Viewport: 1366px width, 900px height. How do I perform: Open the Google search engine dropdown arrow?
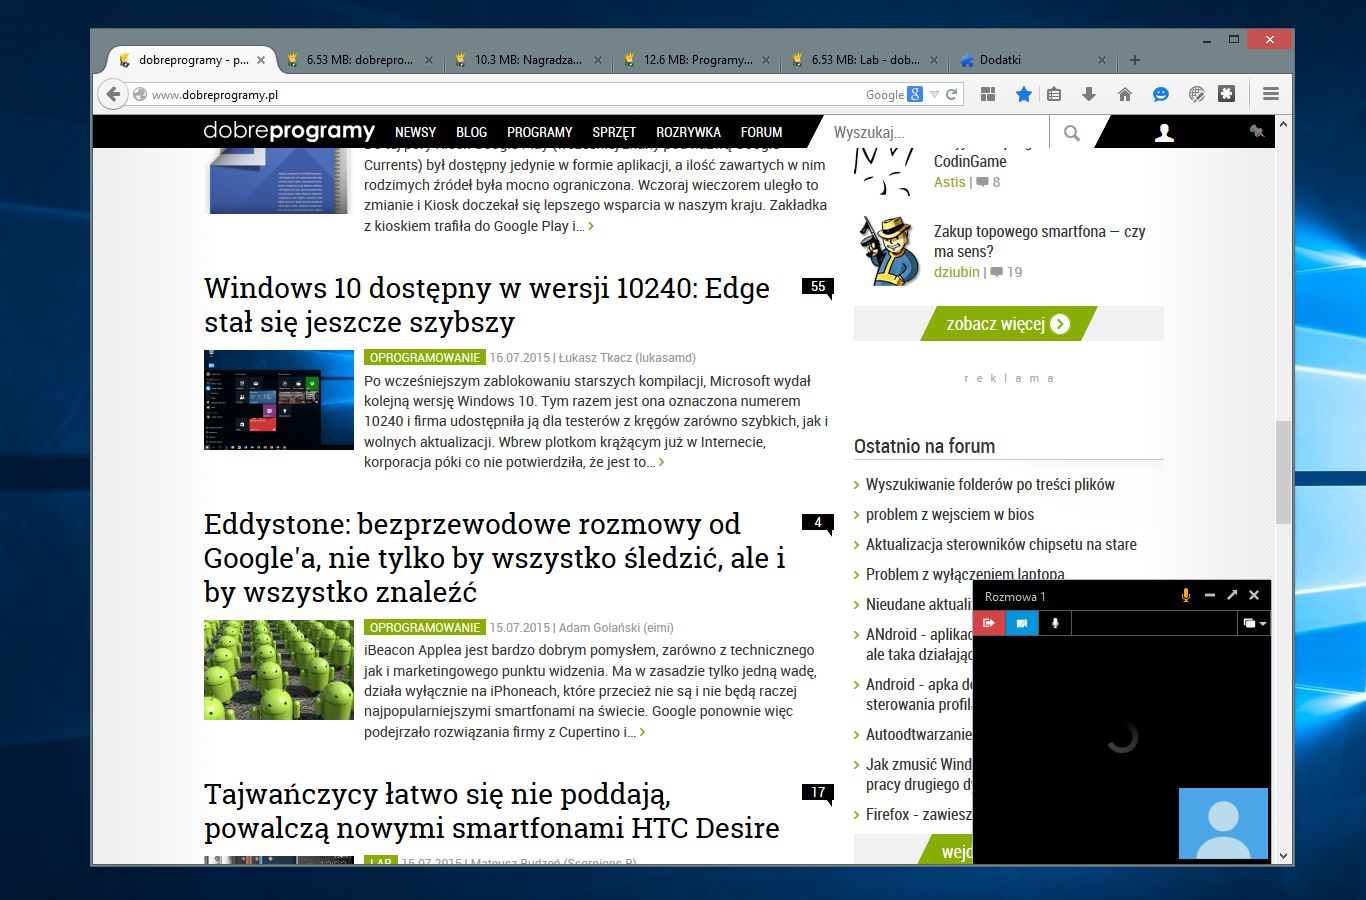pyautogui.click(x=934, y=95)
